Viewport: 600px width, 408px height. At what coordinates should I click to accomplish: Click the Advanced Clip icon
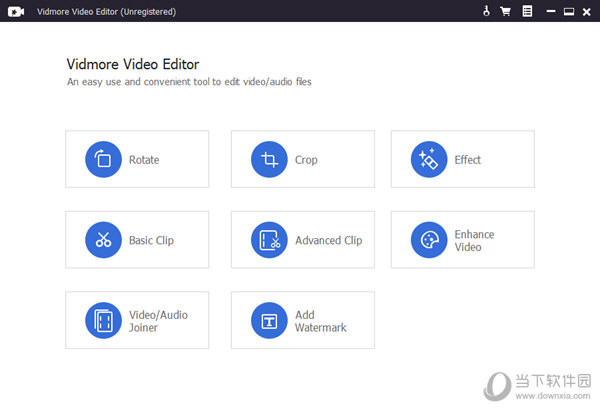click(269, 240)
